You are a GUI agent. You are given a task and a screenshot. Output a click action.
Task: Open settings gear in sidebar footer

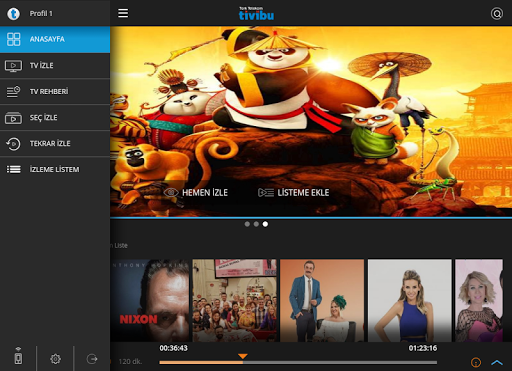click(55, 359)
